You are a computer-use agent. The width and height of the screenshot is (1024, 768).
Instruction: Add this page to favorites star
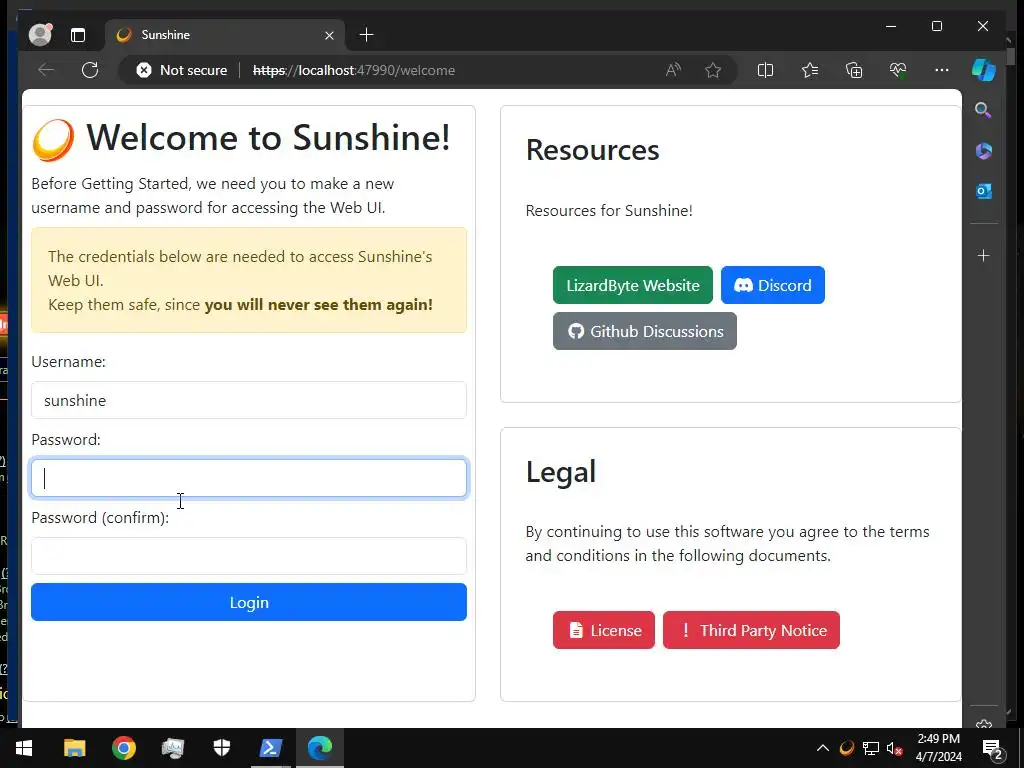tap(713, 70)
